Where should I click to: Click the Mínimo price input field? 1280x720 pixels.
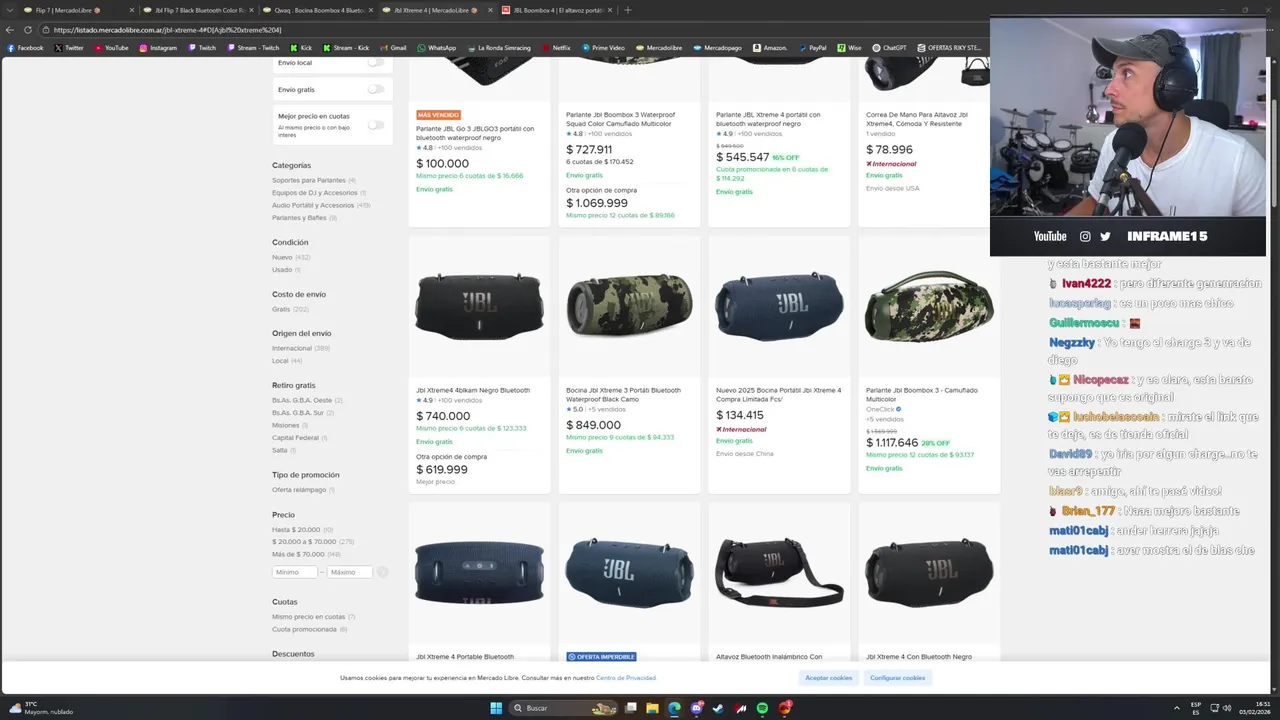tap(295, 572)
